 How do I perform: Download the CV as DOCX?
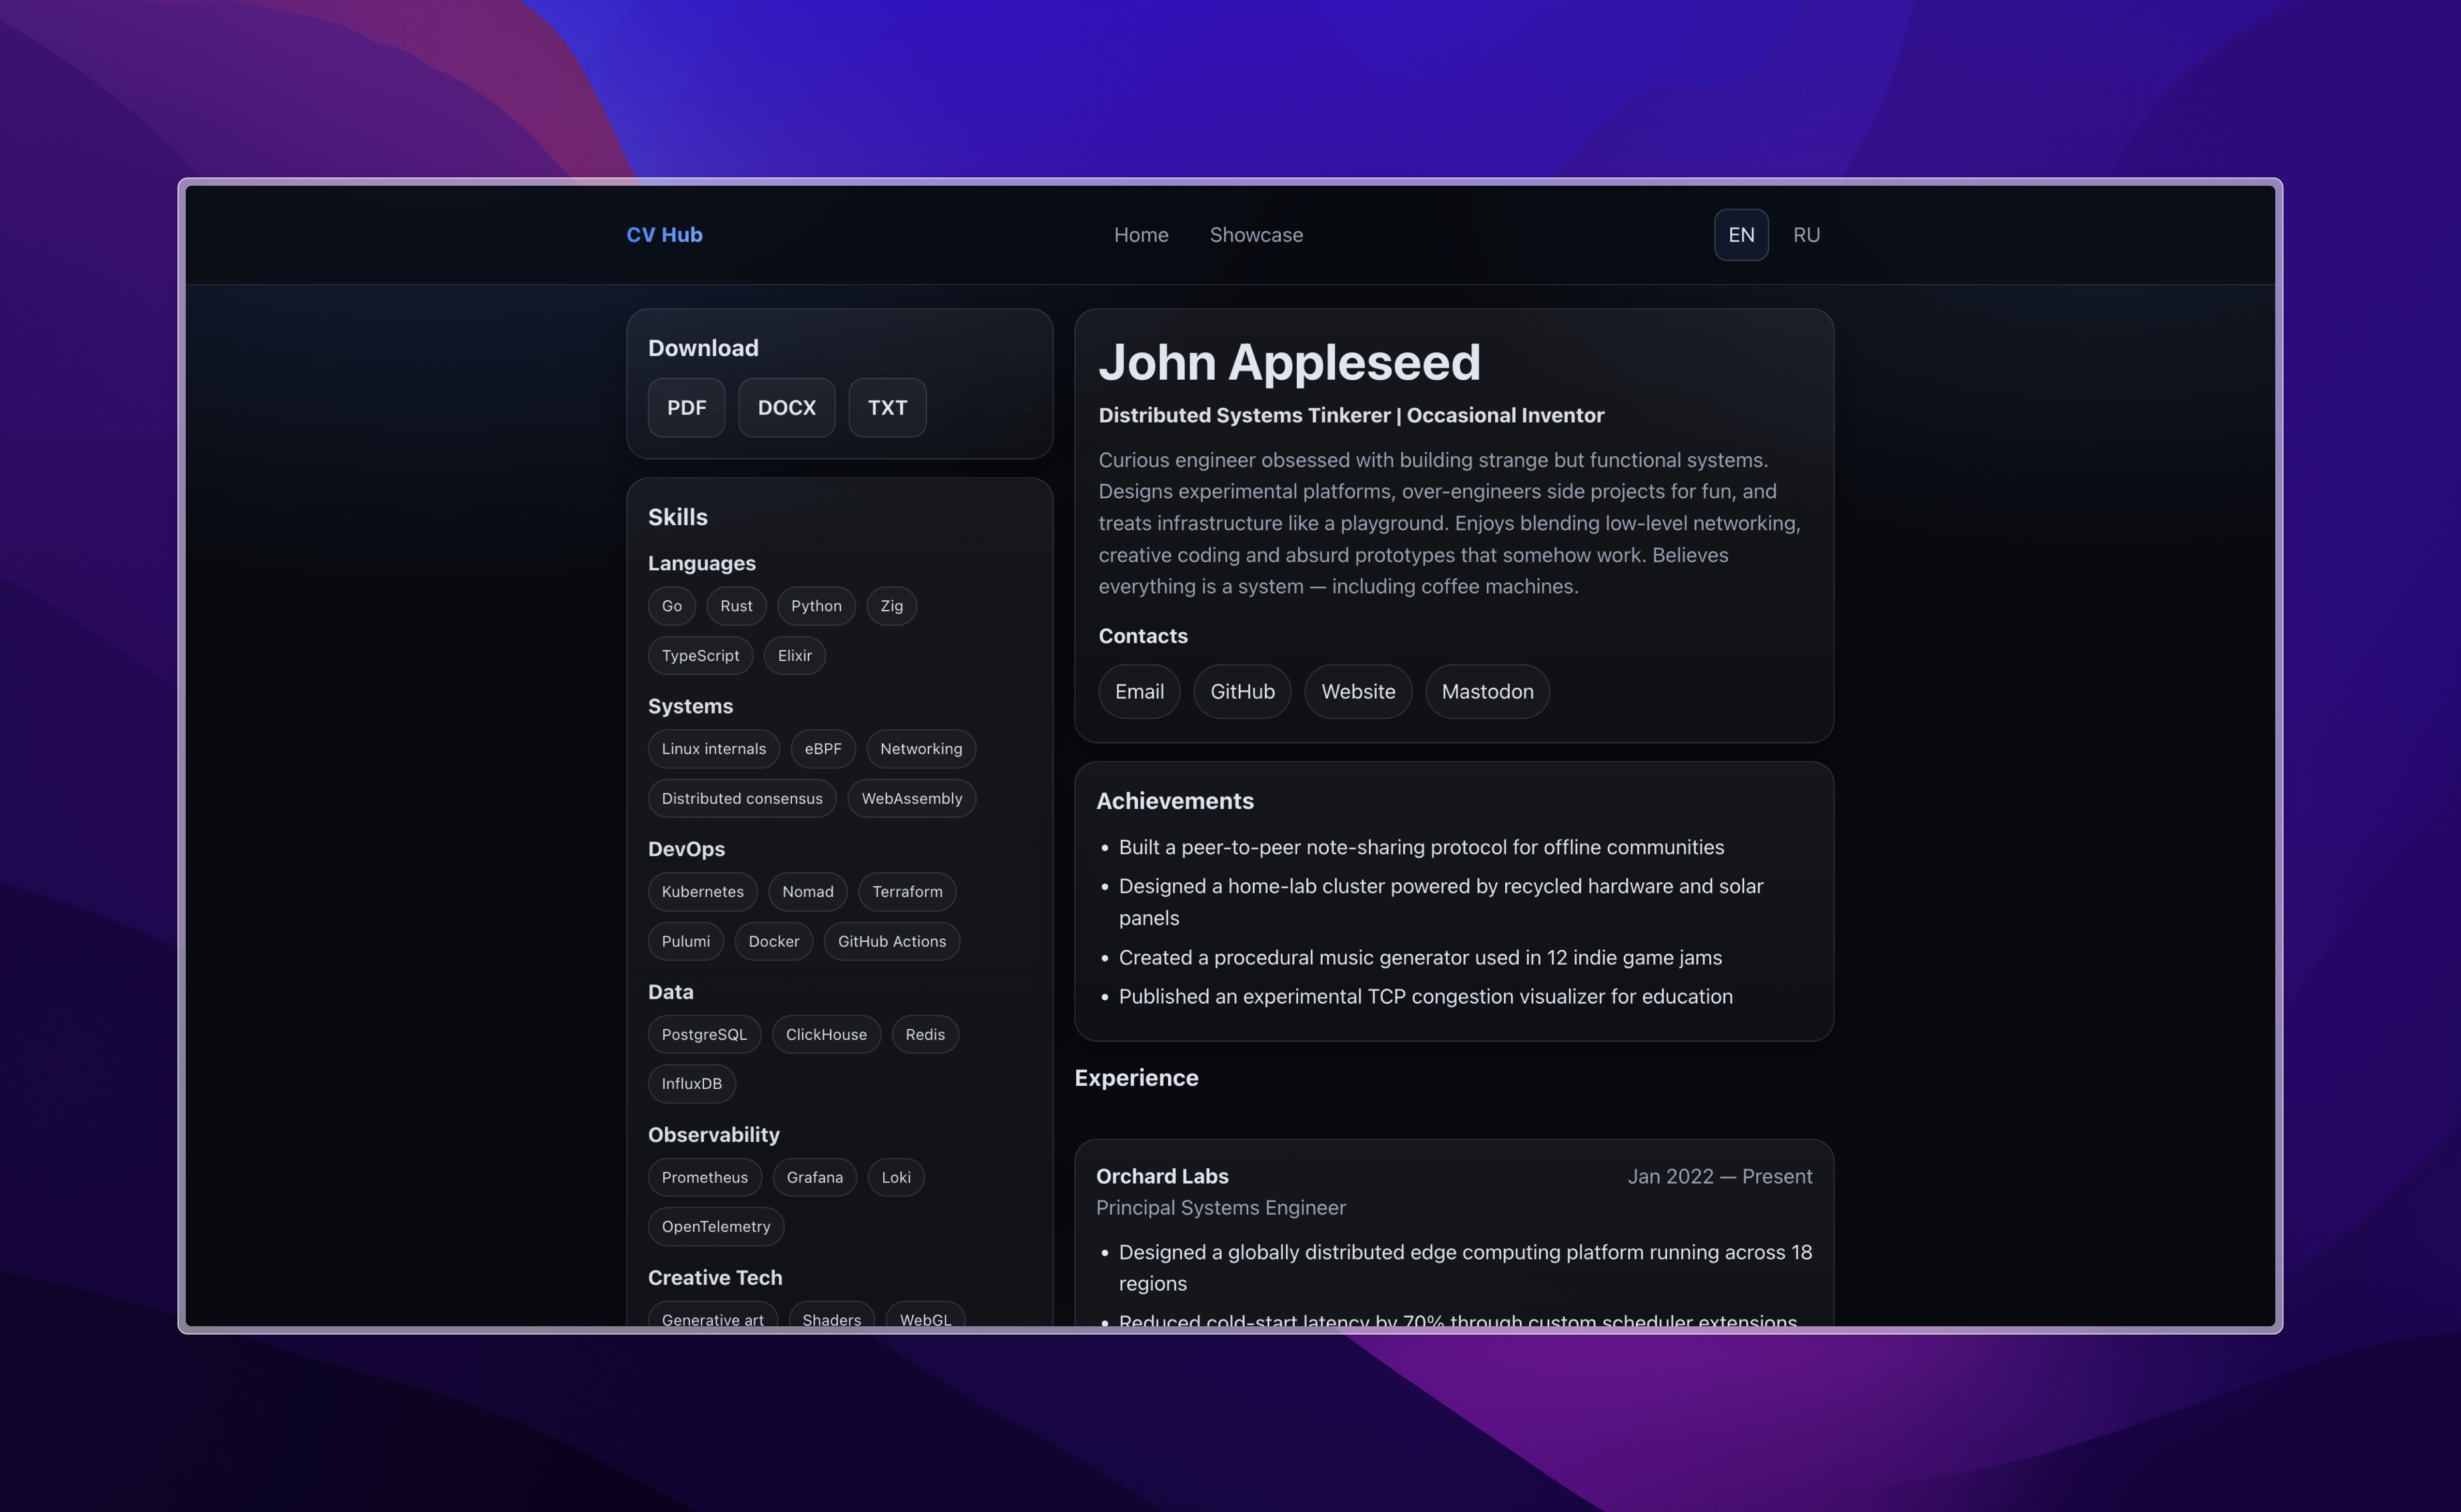[787, 408]
